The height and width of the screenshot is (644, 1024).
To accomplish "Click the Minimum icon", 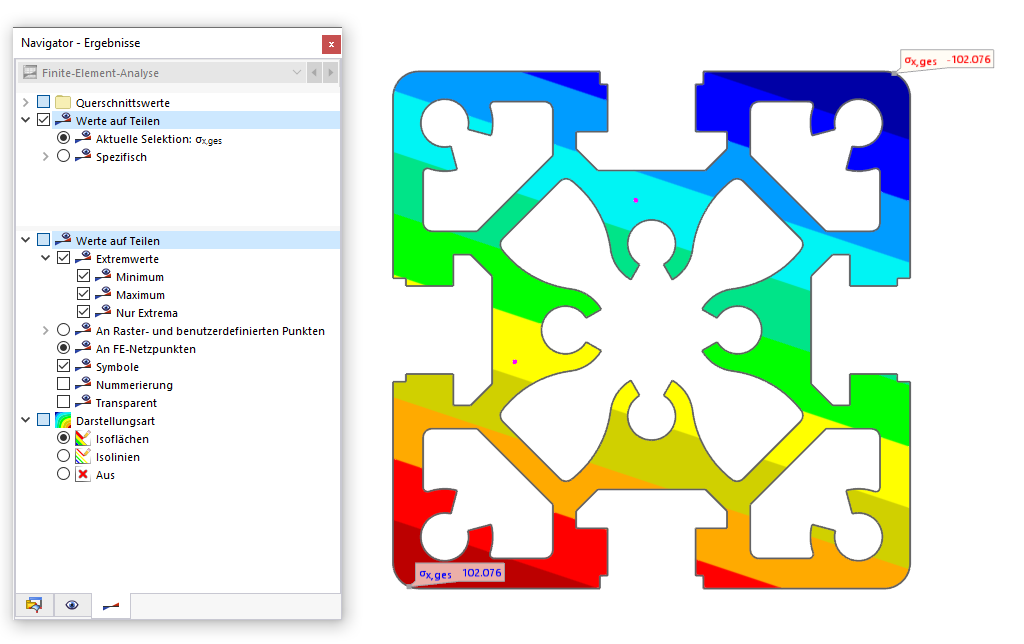I will tap(103, 275).
